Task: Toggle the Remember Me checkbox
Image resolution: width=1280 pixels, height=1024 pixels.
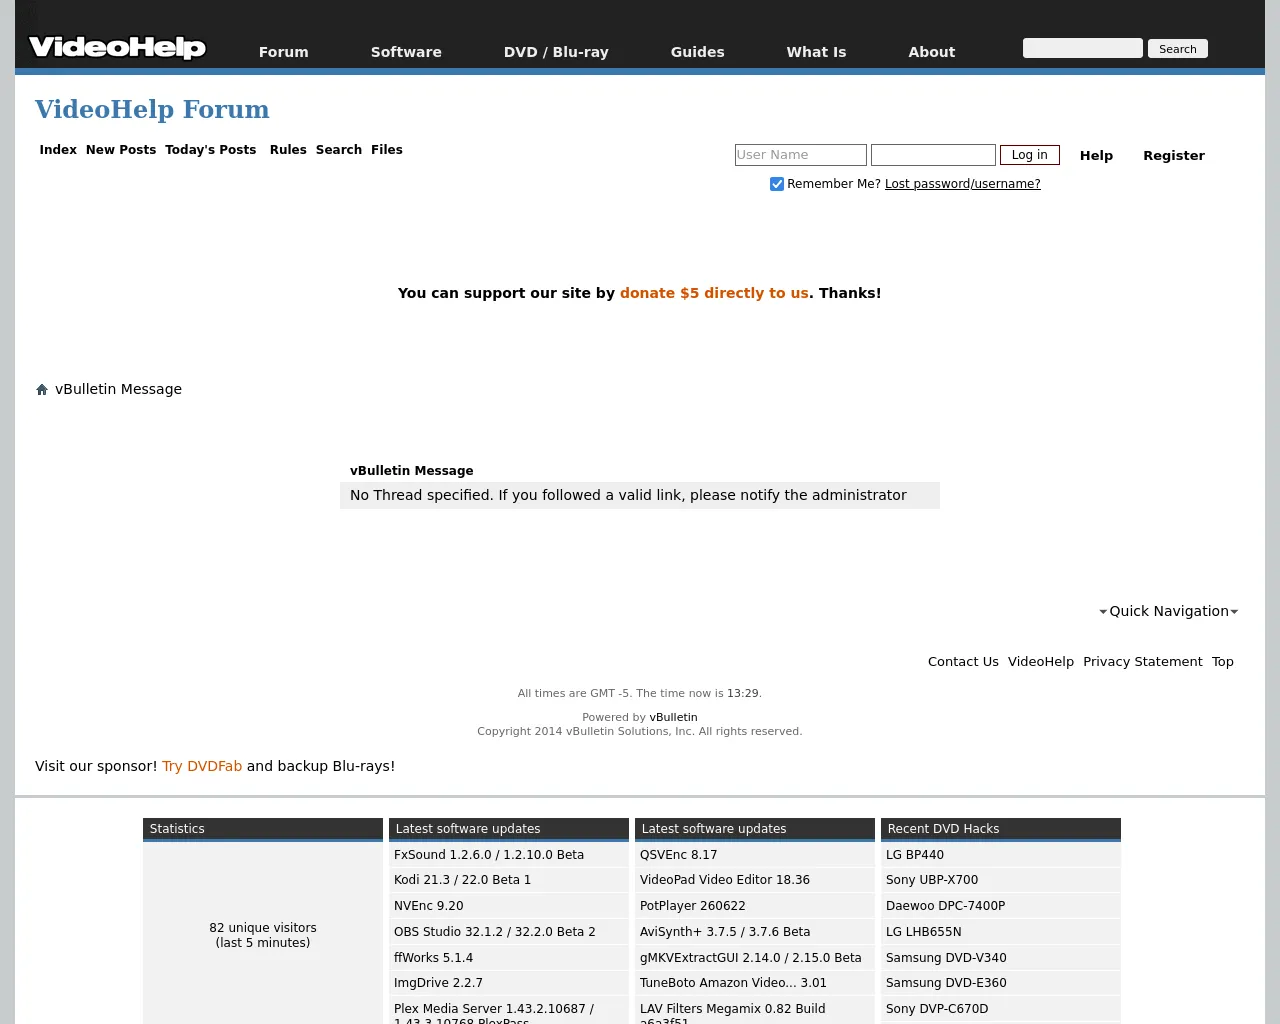Action: (x=777, y=184)
